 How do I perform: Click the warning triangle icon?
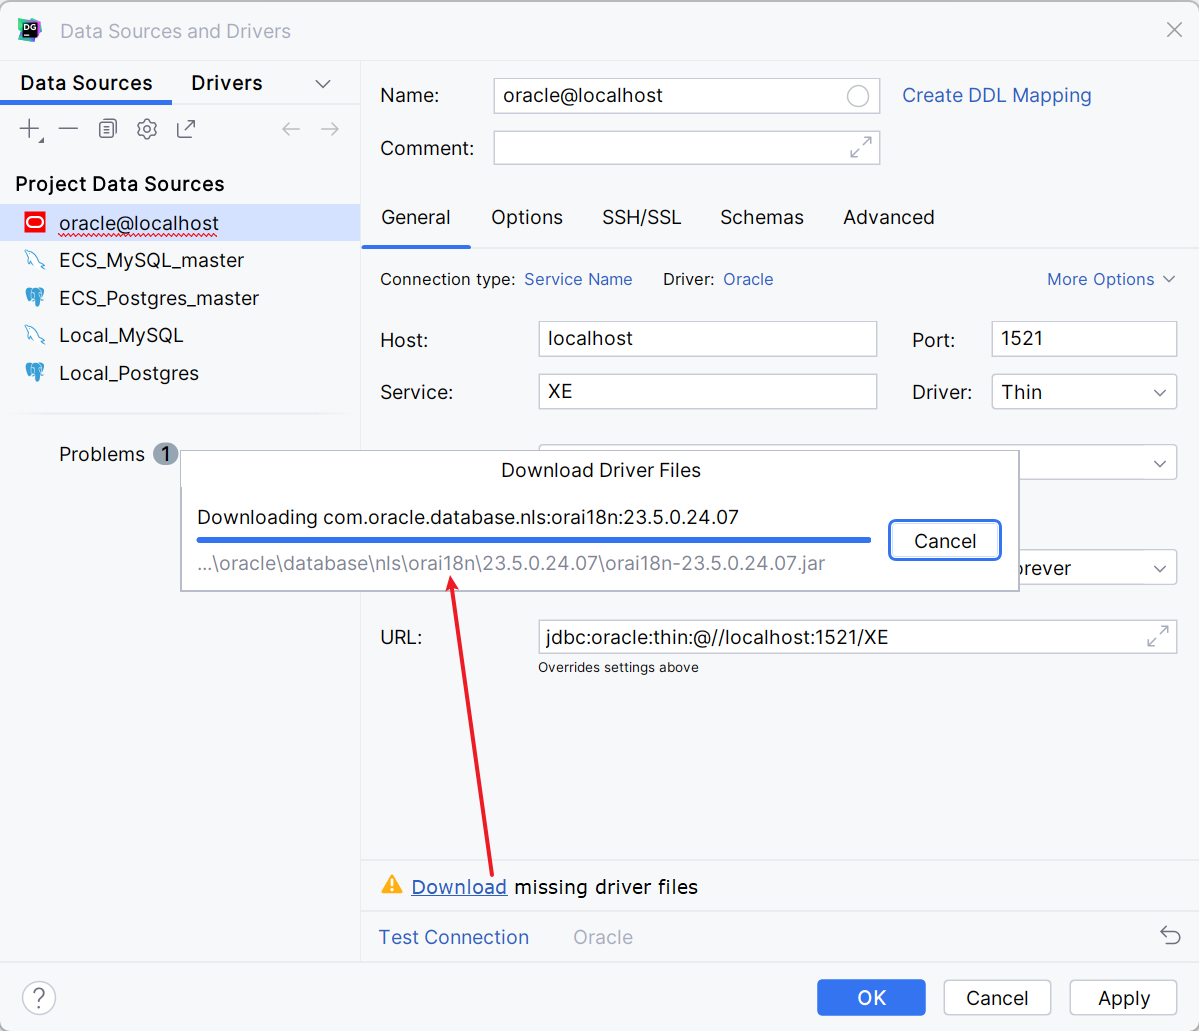[x=392, y=885]
